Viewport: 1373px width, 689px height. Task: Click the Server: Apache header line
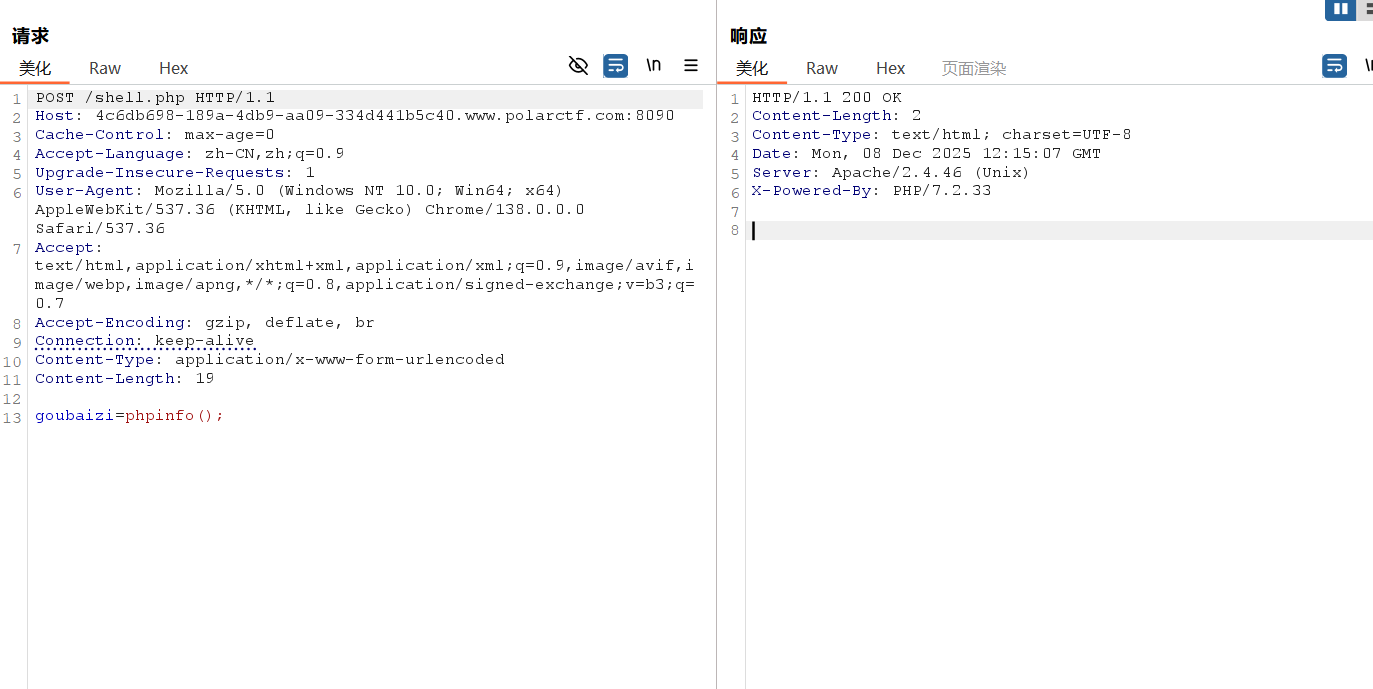coord(891,172)
